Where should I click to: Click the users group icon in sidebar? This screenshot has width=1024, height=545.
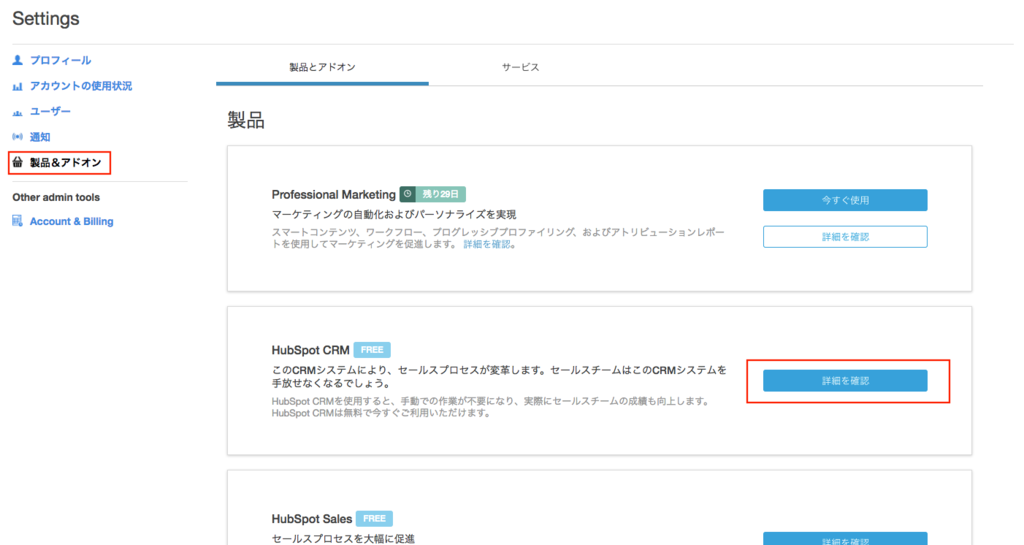[x=18, y=112]
